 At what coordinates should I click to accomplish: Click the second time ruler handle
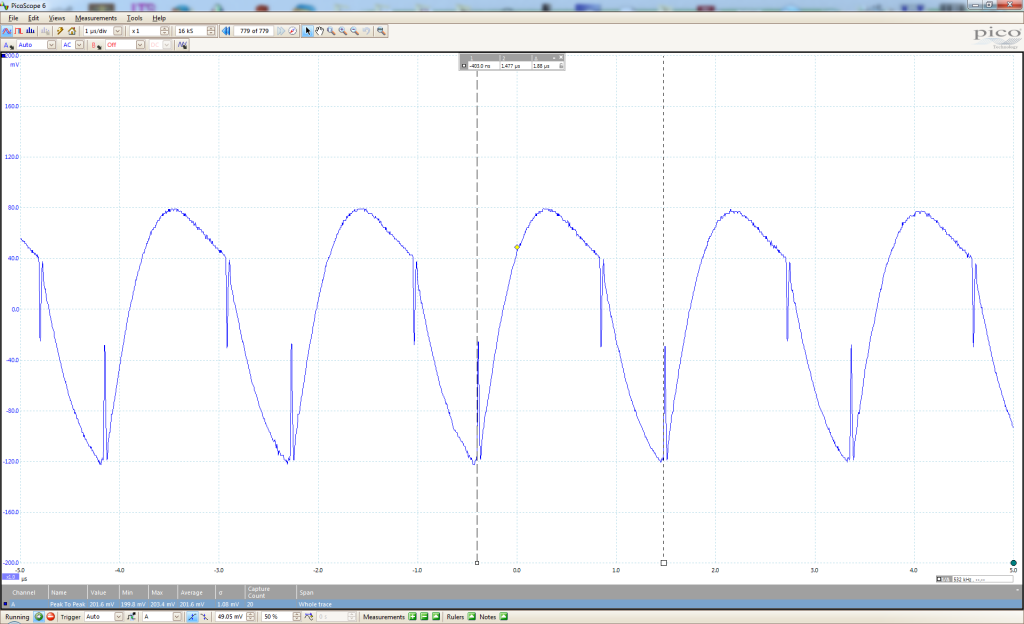coord(664,563)
